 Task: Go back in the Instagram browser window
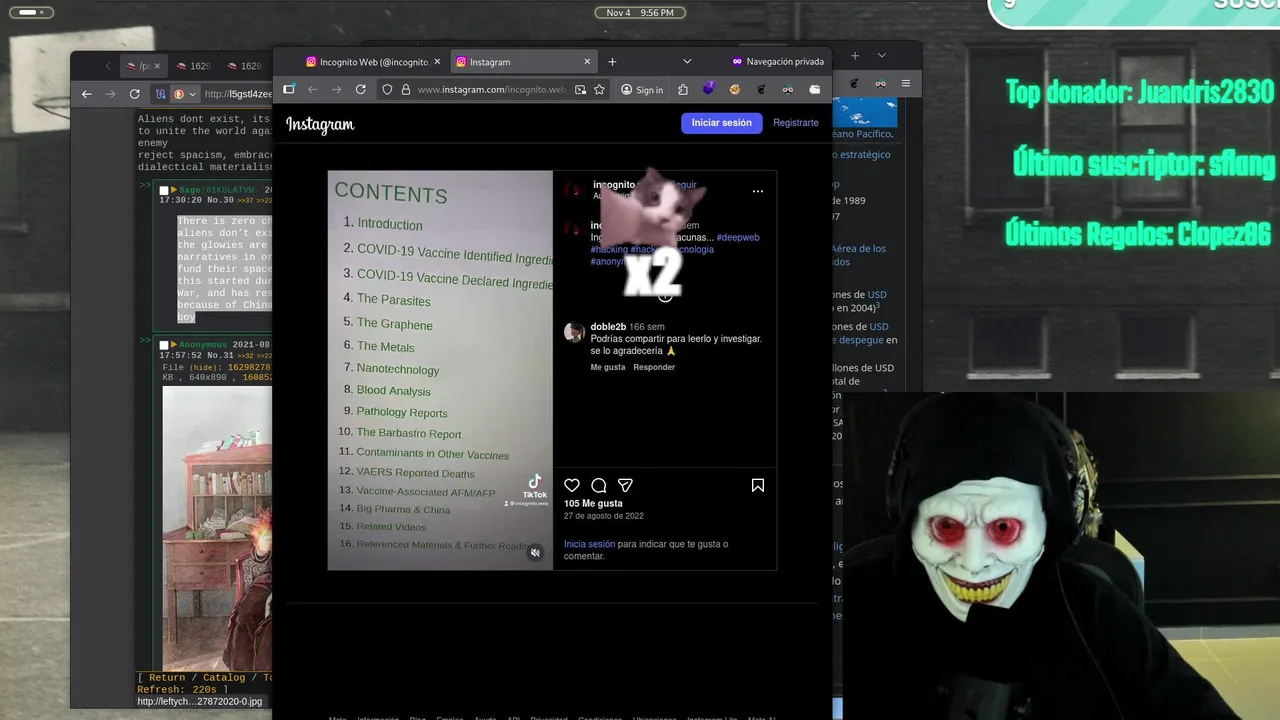[x=312, y=89]
